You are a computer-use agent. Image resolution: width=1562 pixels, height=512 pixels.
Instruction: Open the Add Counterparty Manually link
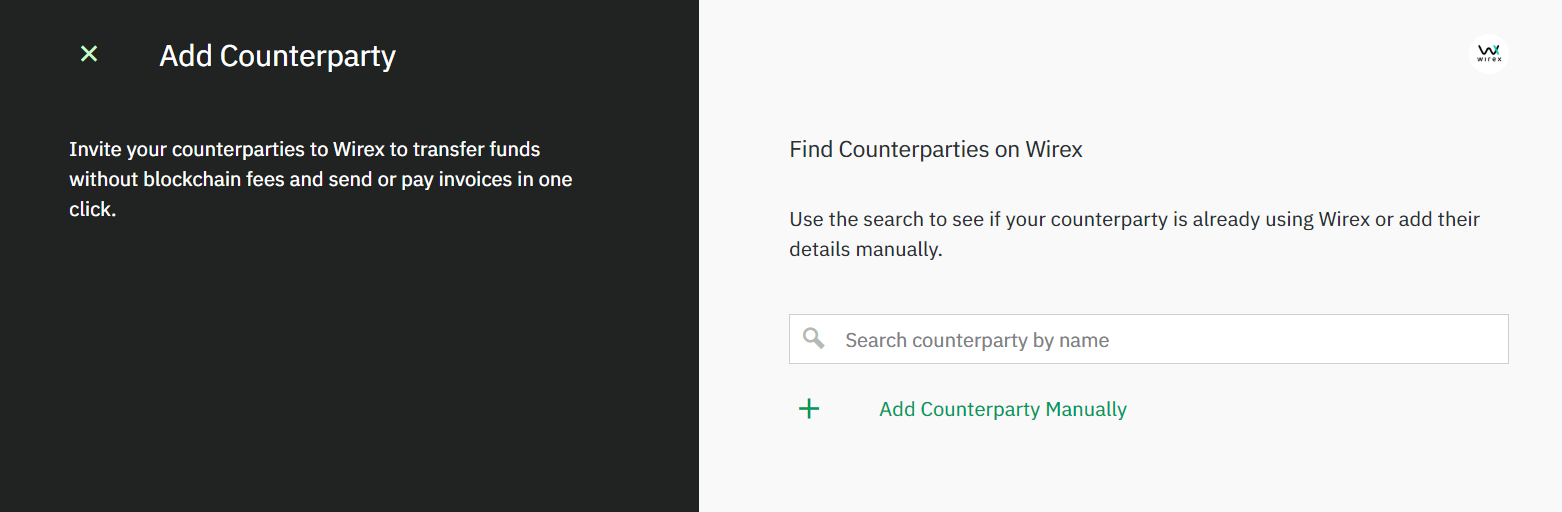1003,409
